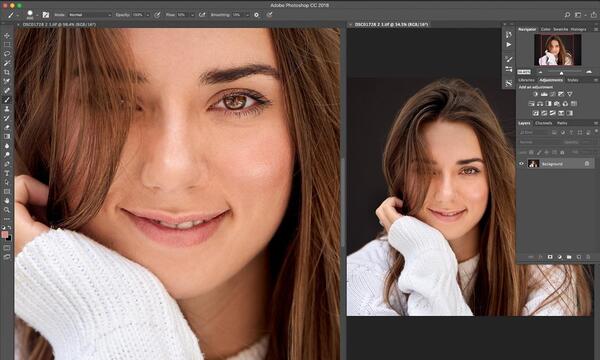Toggle the Background layer lock icon

pyautogui.click(x=587, y=164)
